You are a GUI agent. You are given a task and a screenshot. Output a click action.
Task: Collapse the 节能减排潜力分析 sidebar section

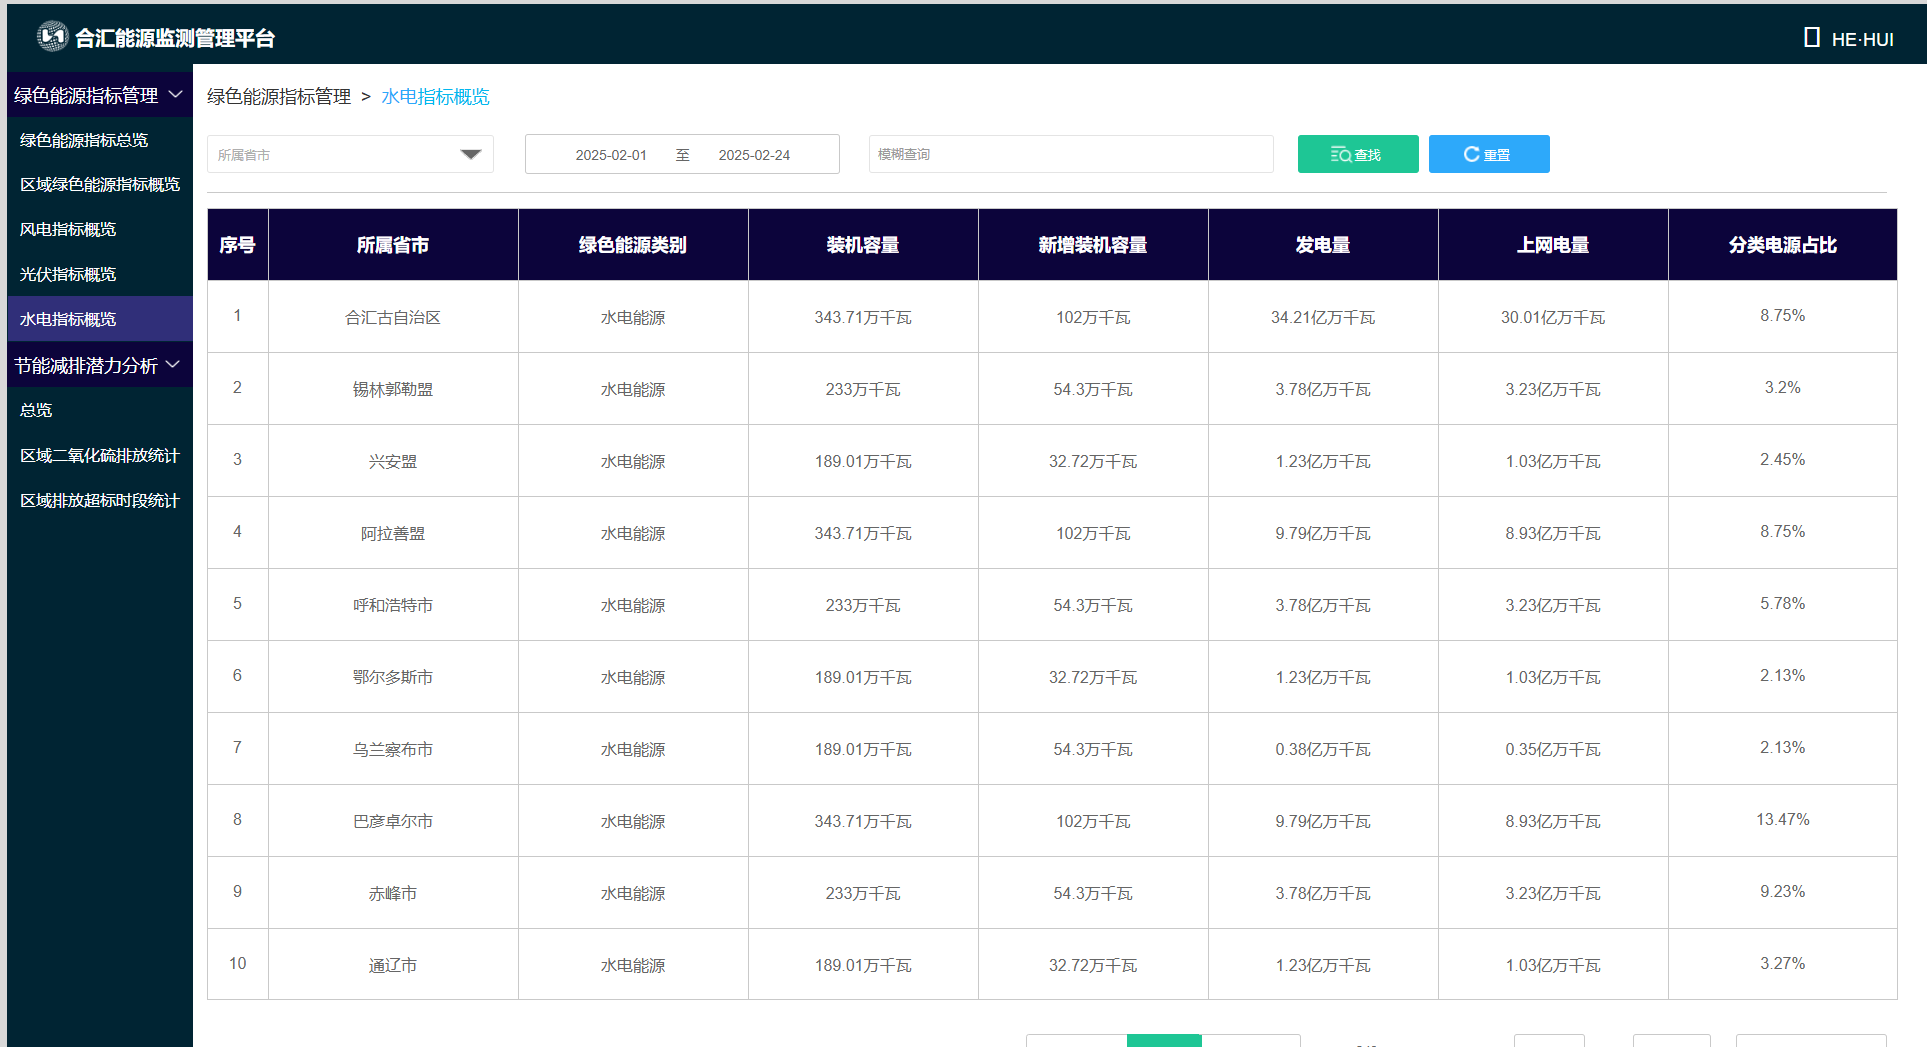173,365
